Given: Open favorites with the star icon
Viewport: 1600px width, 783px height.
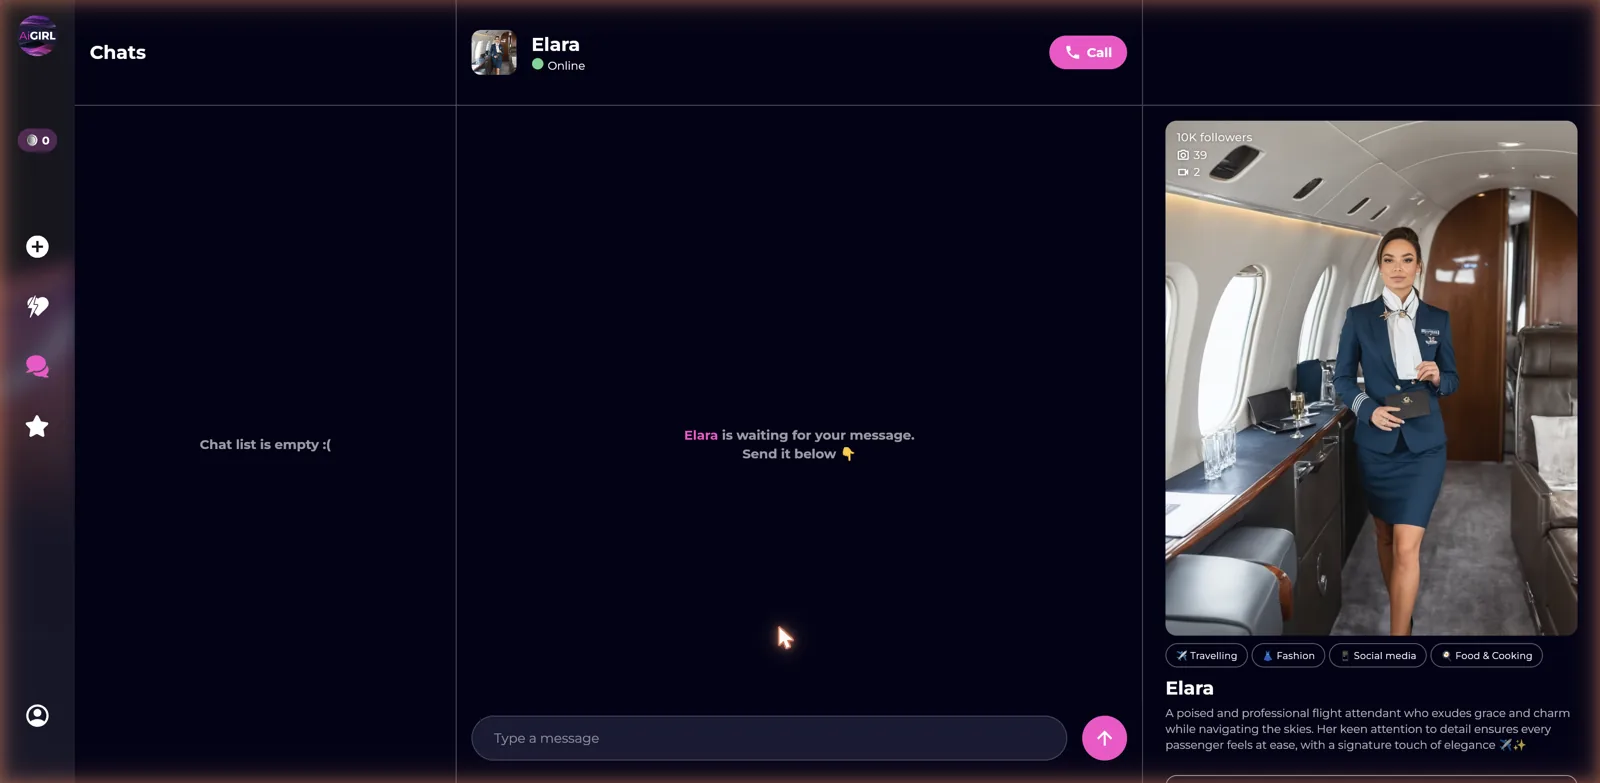Looking at the screenshot, I should (37, 427).
